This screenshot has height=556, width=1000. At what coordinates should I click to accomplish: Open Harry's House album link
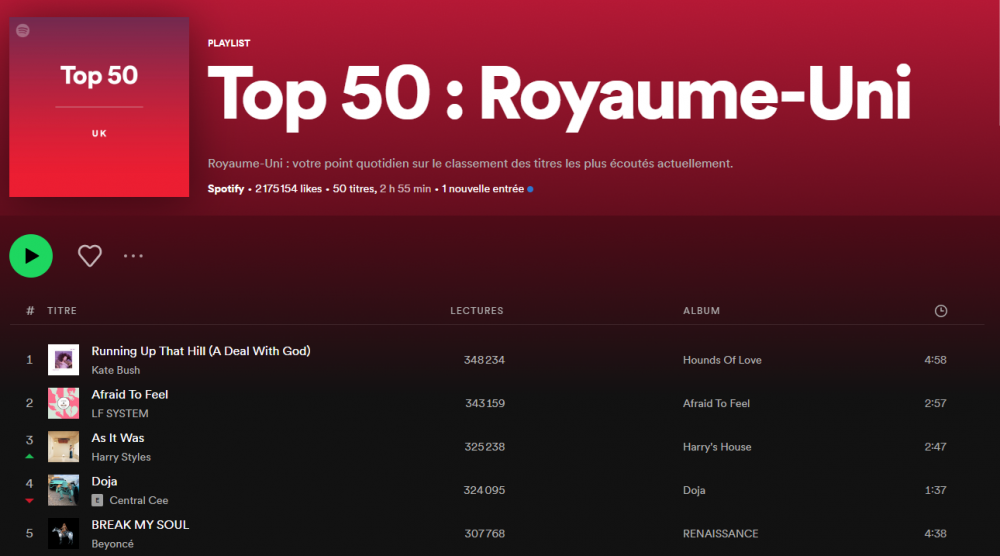(x=717, y=446)
